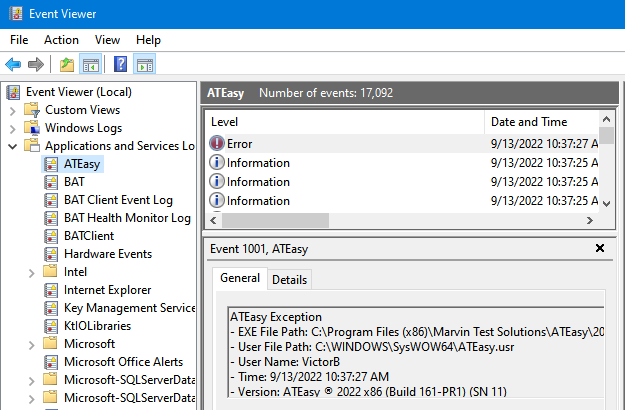Select Internet Explorer tree item
Image resolution: width=625 pixels, height=410 pixels.
coord(107,290)
